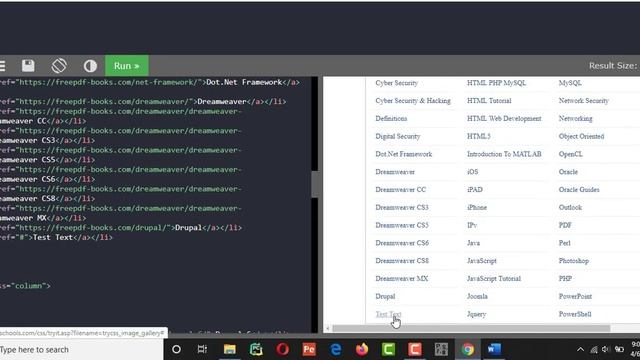
Task: Click the plain Oracle link
Action: (x=568, y=172)
